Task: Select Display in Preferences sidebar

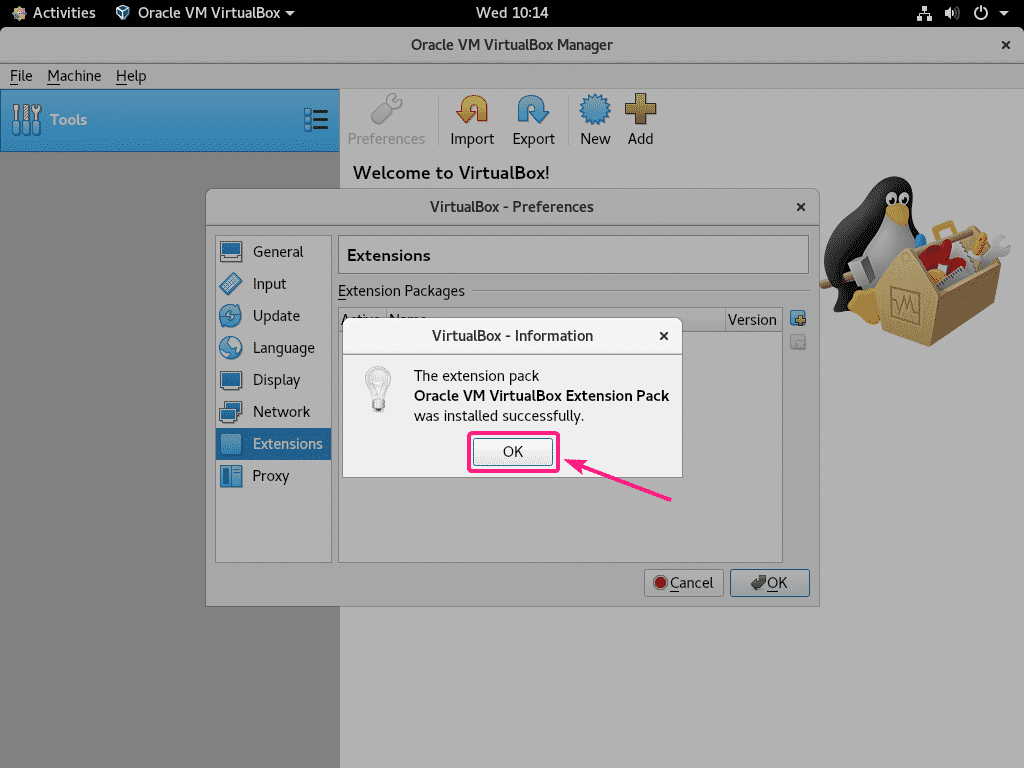Action: (274, 379)
